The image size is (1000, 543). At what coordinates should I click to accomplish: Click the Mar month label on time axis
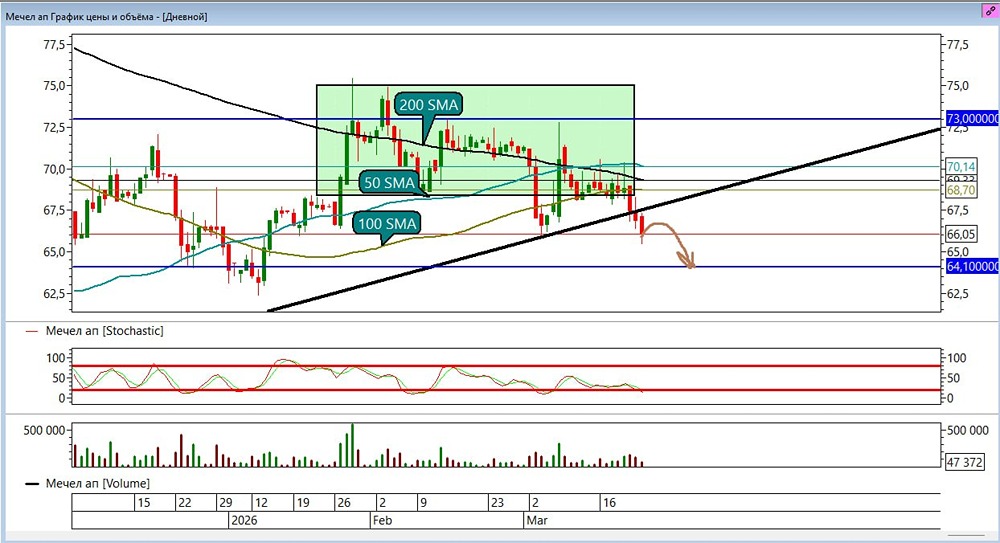(x=537, y=520)
